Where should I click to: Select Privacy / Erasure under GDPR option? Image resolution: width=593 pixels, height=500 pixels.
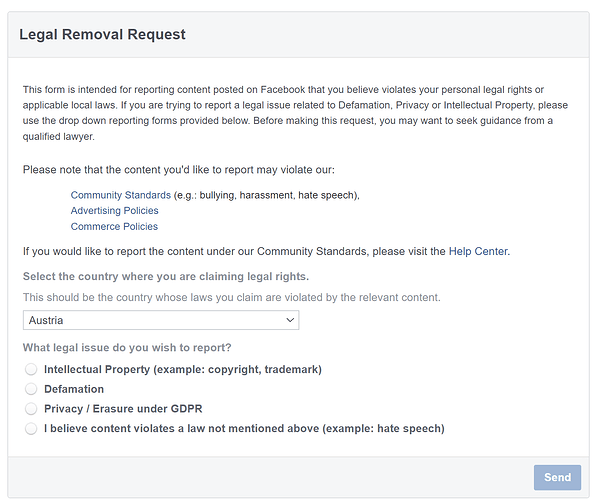tap(31, 408)
